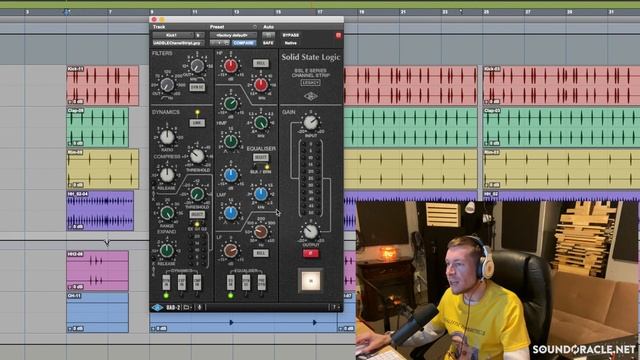Invert phase with the red Ø button
The height and width of the screenshot is (360, 640).
pyautogui.click(x=311, y=253)
